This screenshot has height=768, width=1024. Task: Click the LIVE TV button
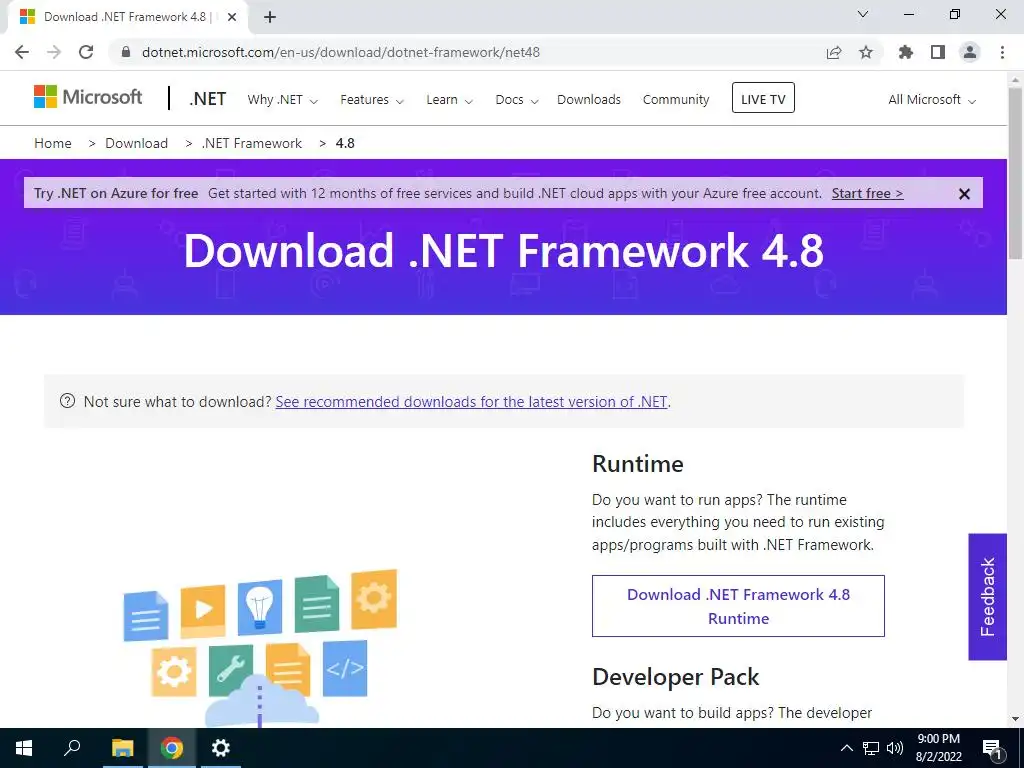763,98
